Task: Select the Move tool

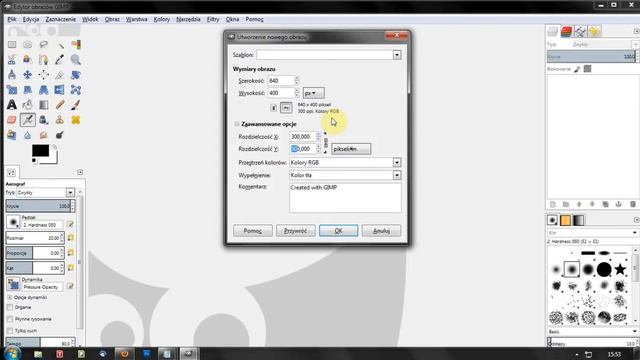Action: tap(27, 75)
